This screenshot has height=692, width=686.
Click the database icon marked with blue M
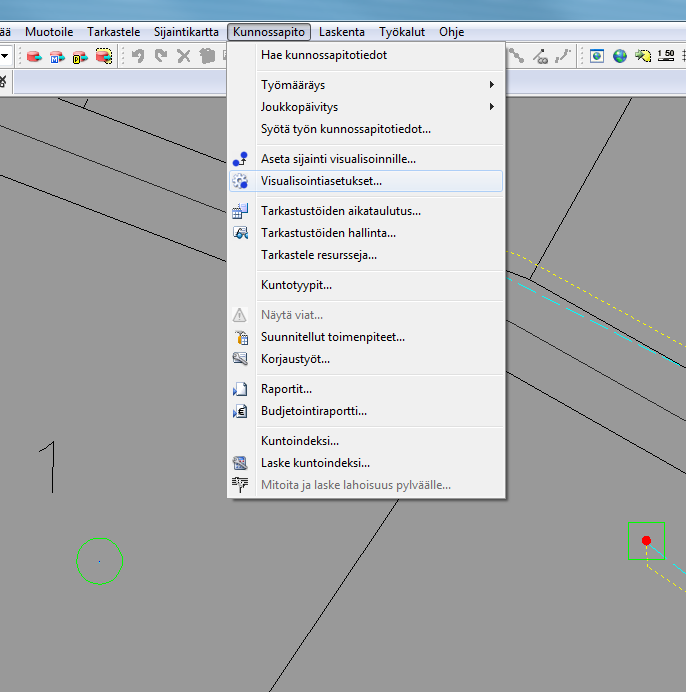[57, 56]
